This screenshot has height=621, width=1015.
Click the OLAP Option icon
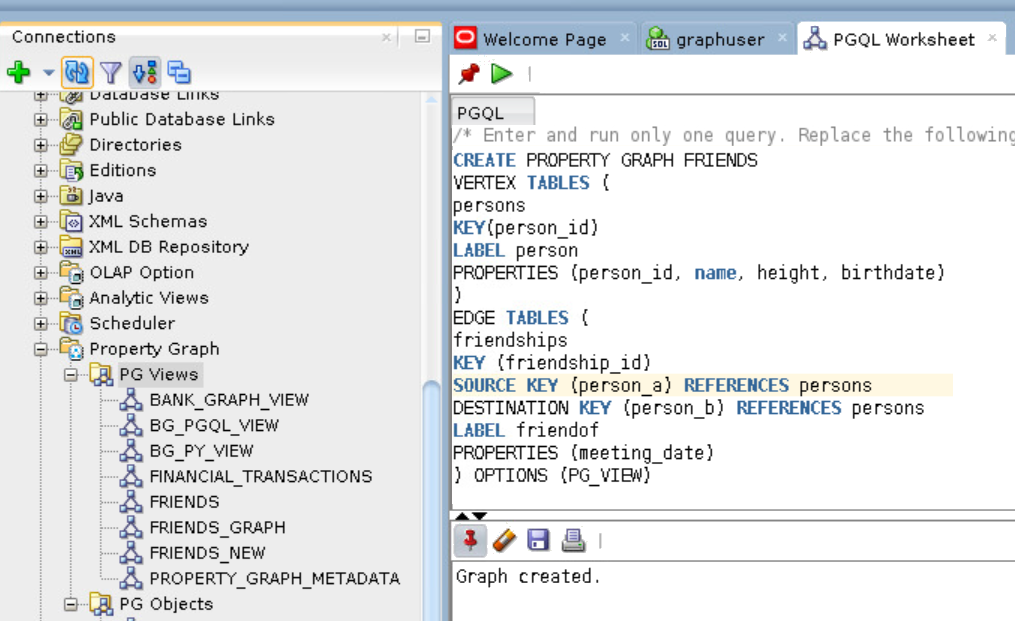pyautogui.click(x=71, y=273)
